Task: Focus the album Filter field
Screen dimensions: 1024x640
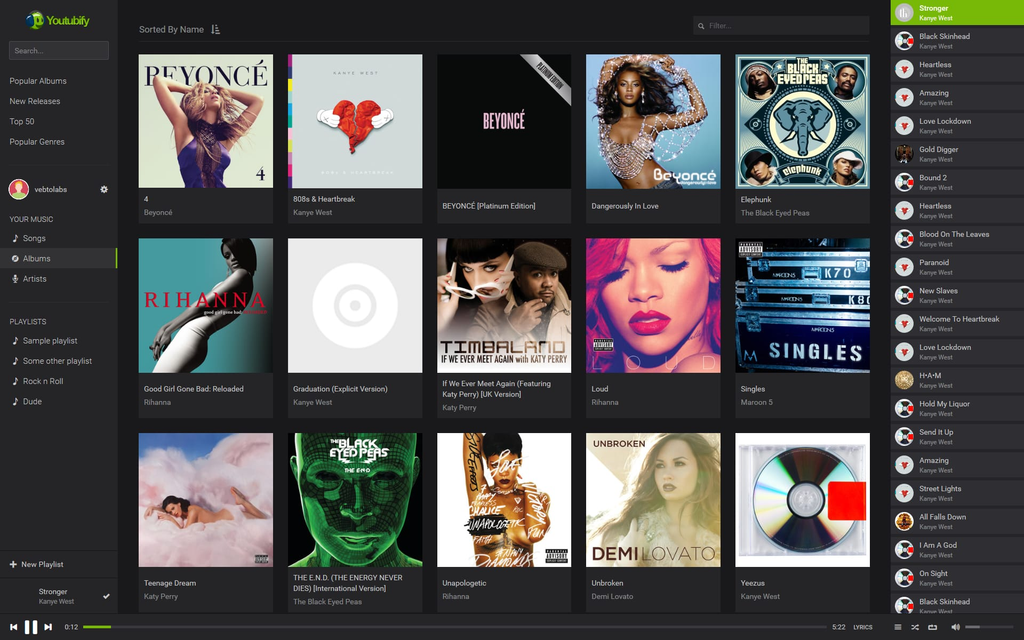Action: tap(781, 25)
